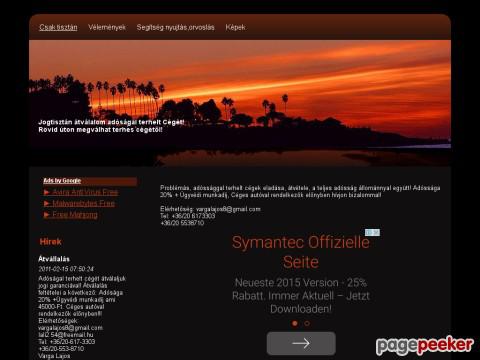Click the Hírek section heading
Screen dimensions: 480x360
(x=50, y=242)
